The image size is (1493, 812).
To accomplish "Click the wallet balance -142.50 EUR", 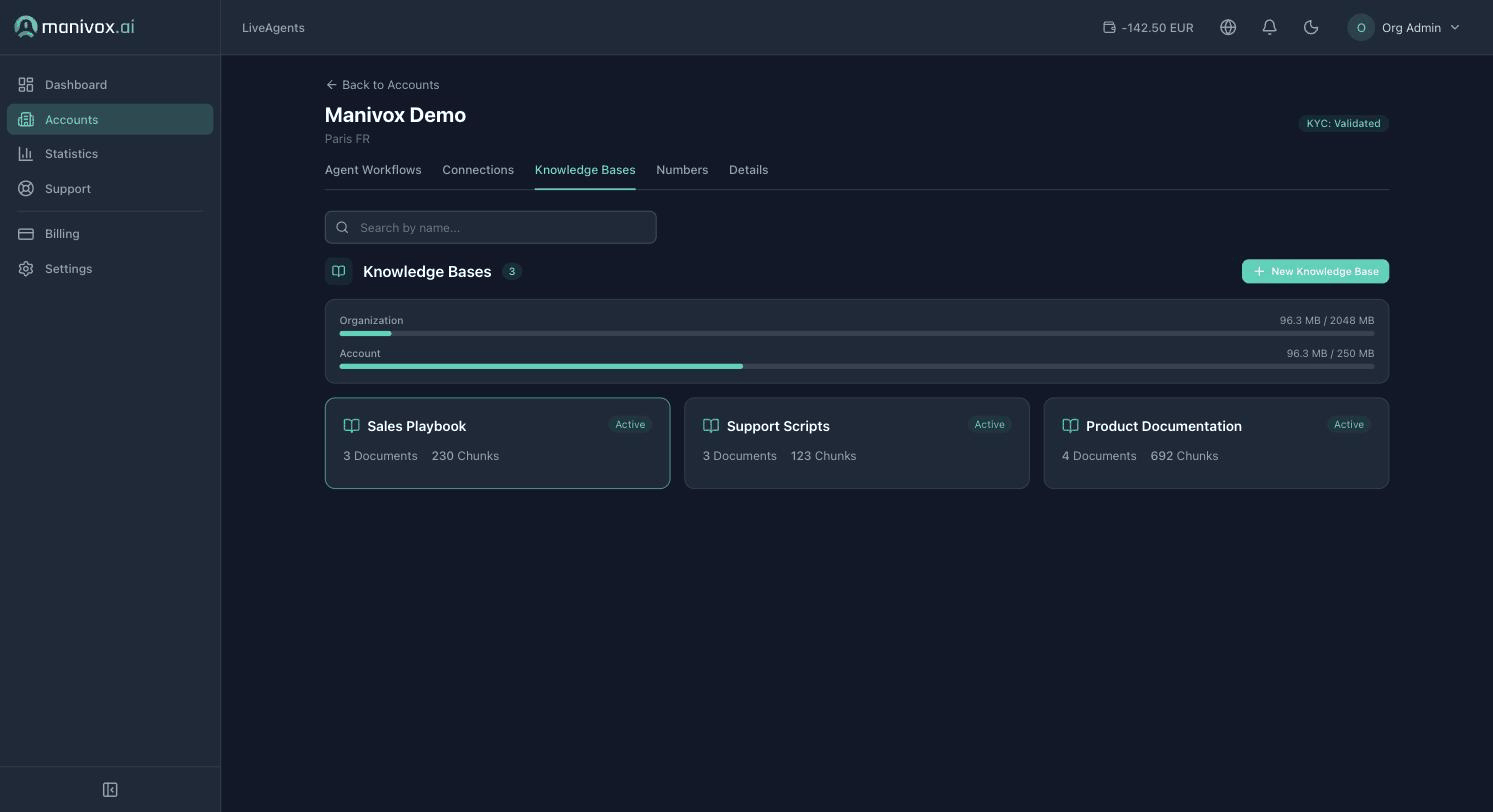I will (x=1148, y=28).
